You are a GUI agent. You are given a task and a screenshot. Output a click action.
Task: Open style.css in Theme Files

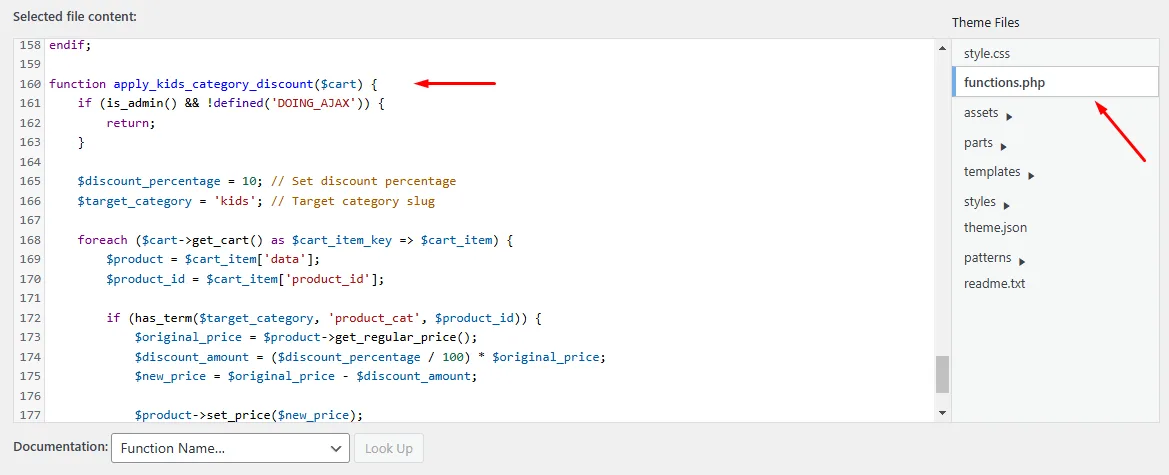pos(986,54)
